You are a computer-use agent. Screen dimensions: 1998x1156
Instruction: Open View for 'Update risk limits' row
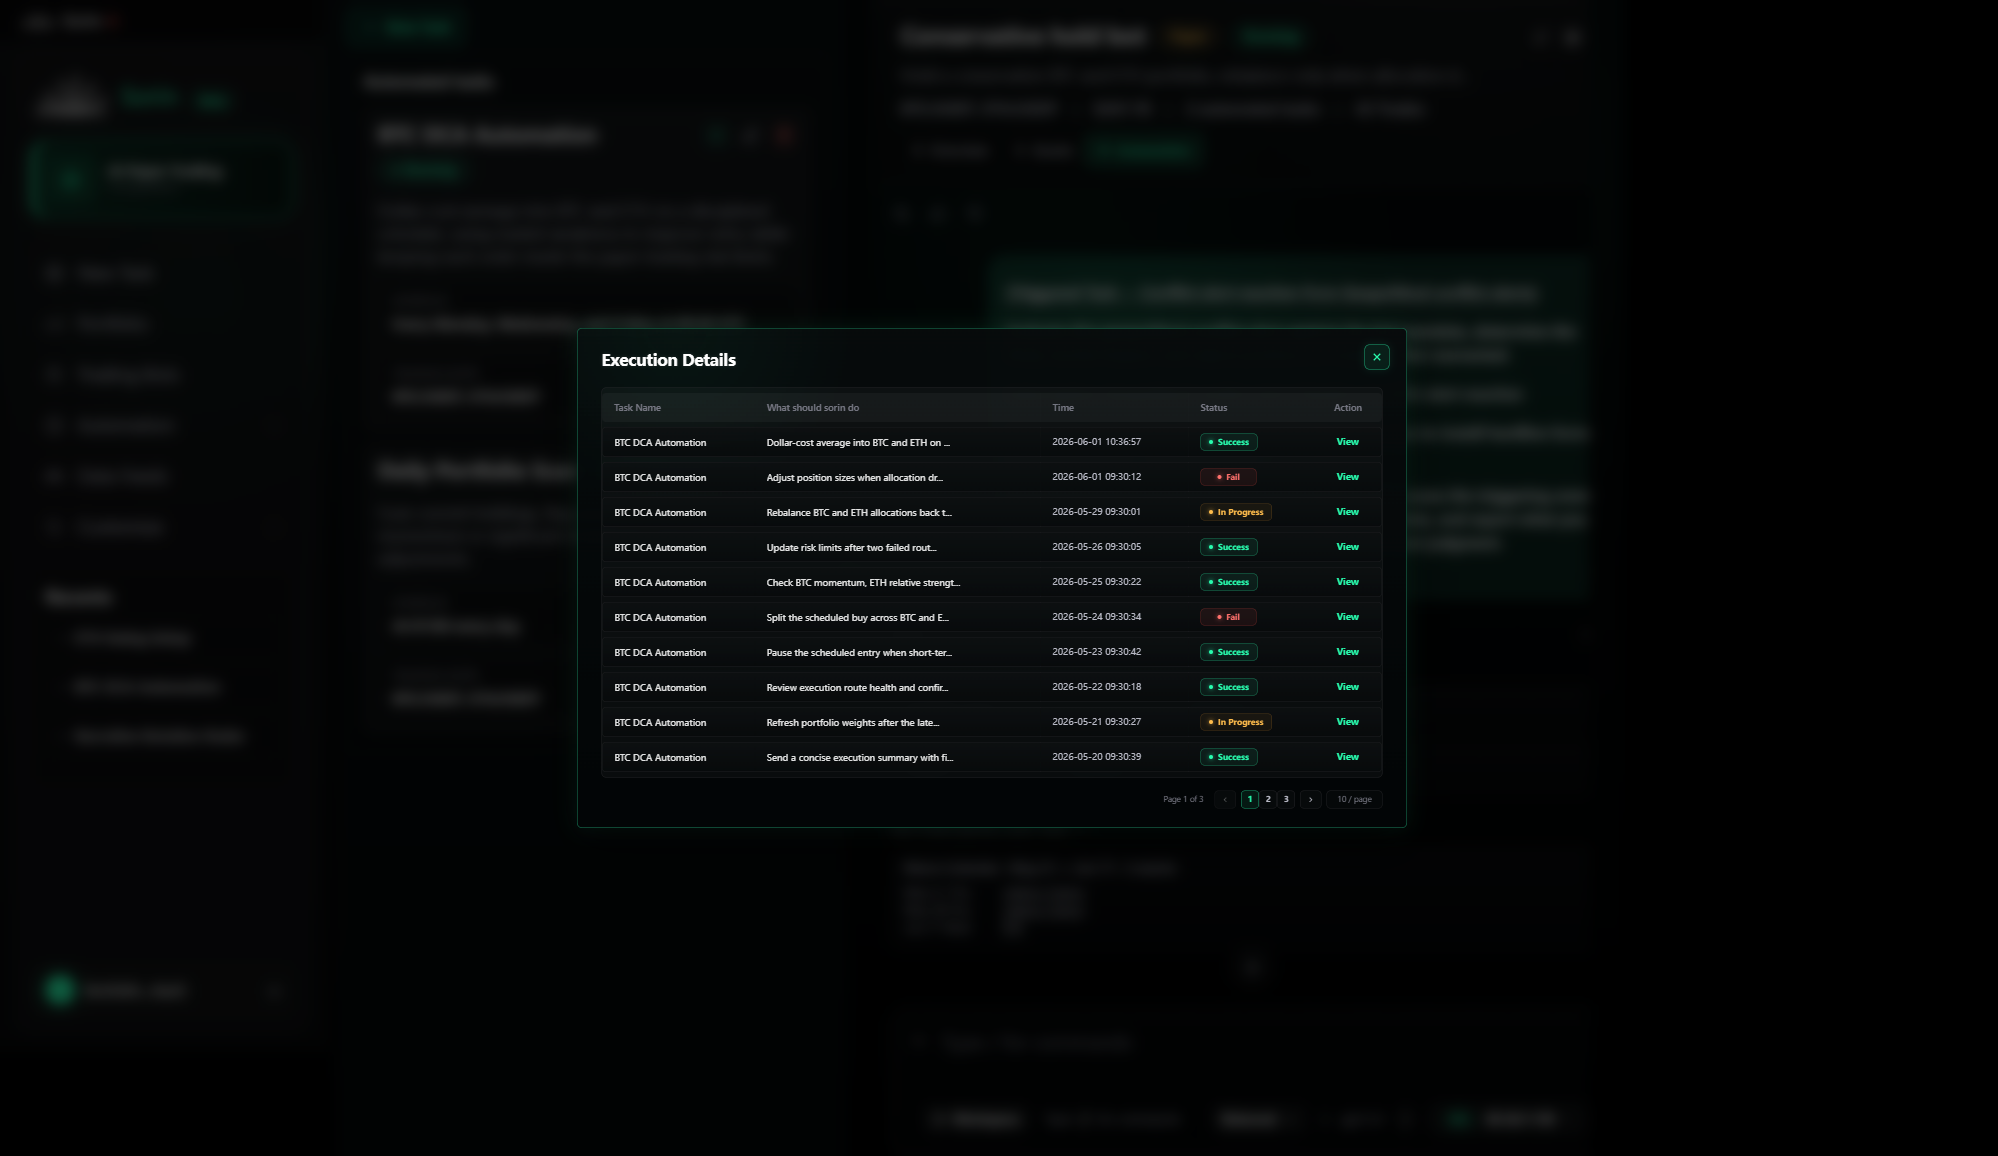(1347, 547)
